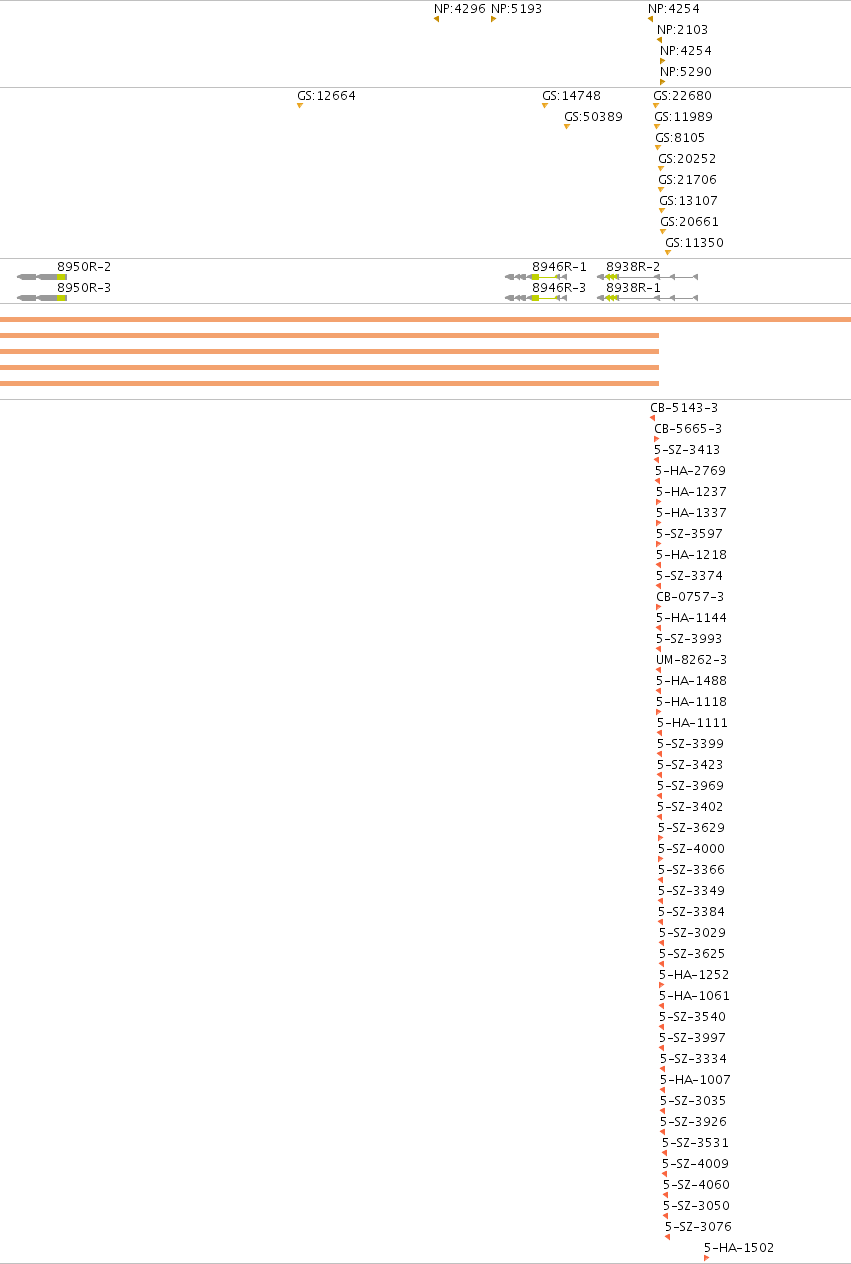Click the 5-HA-1237 feature label
Image resolution: width=851 pixels, height=1264 pixels.
point(691,492)
